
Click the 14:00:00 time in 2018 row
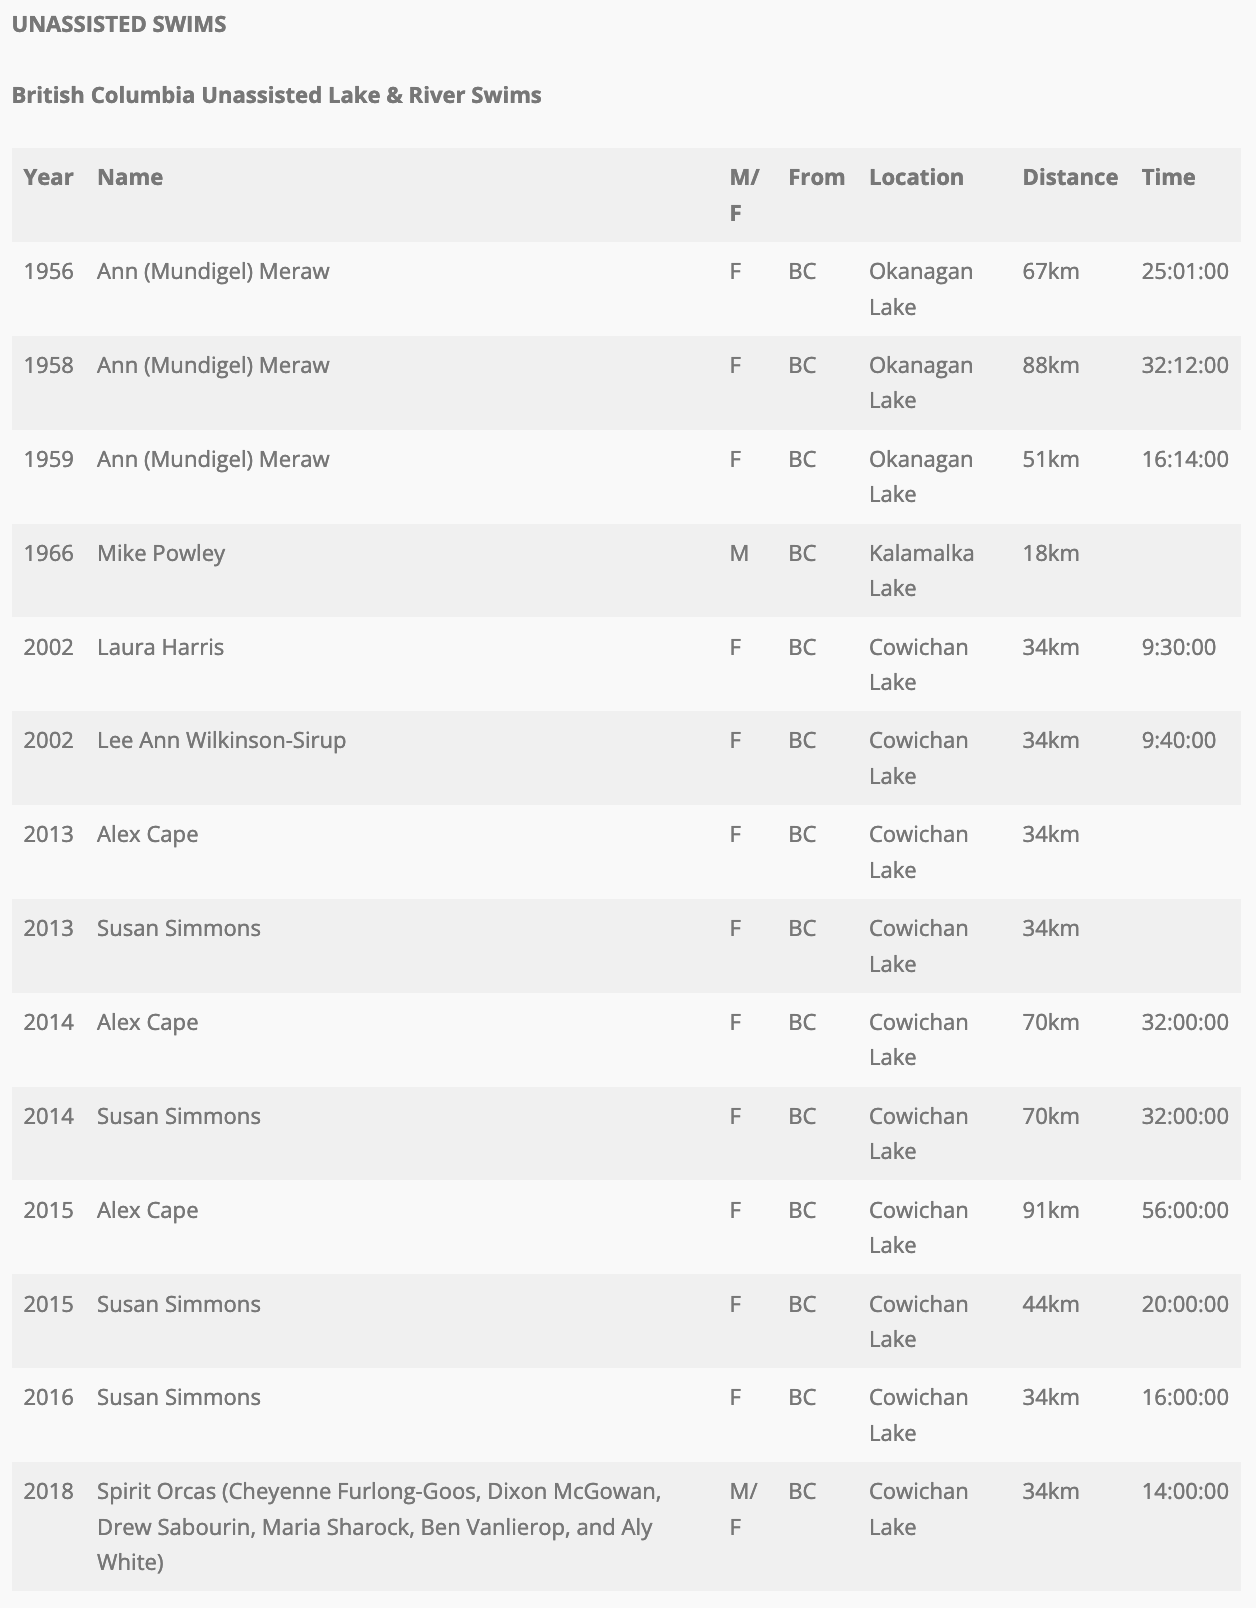1185,1491
